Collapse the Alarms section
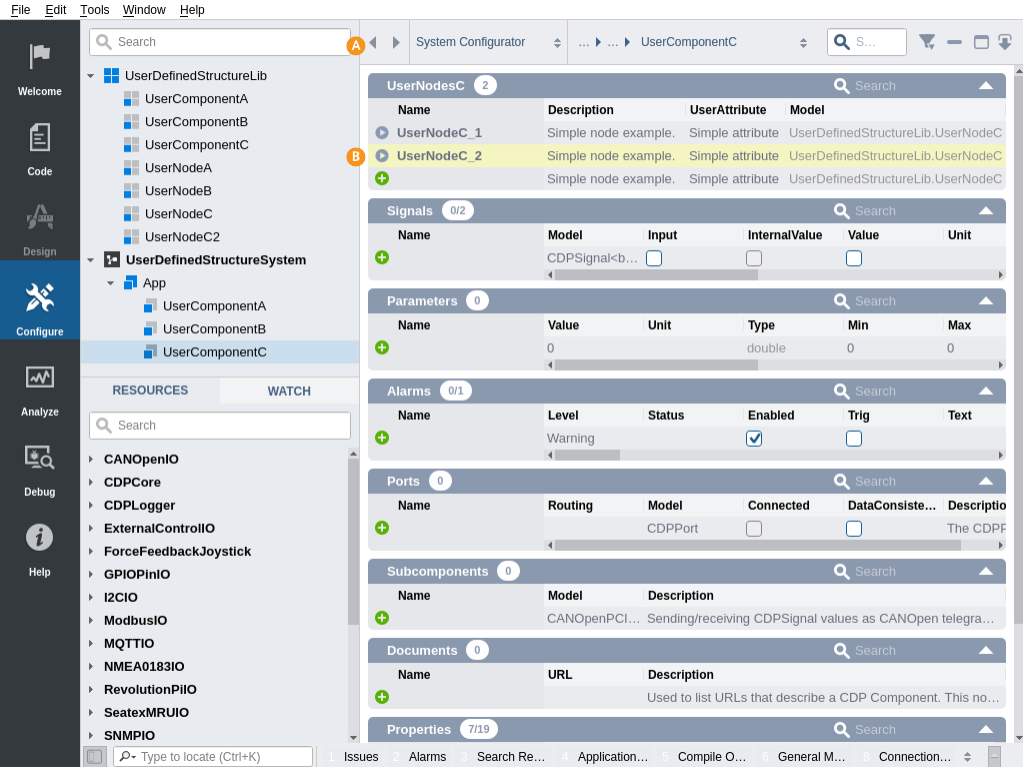This screenshot has width=1023, height=767. (986, 391)
